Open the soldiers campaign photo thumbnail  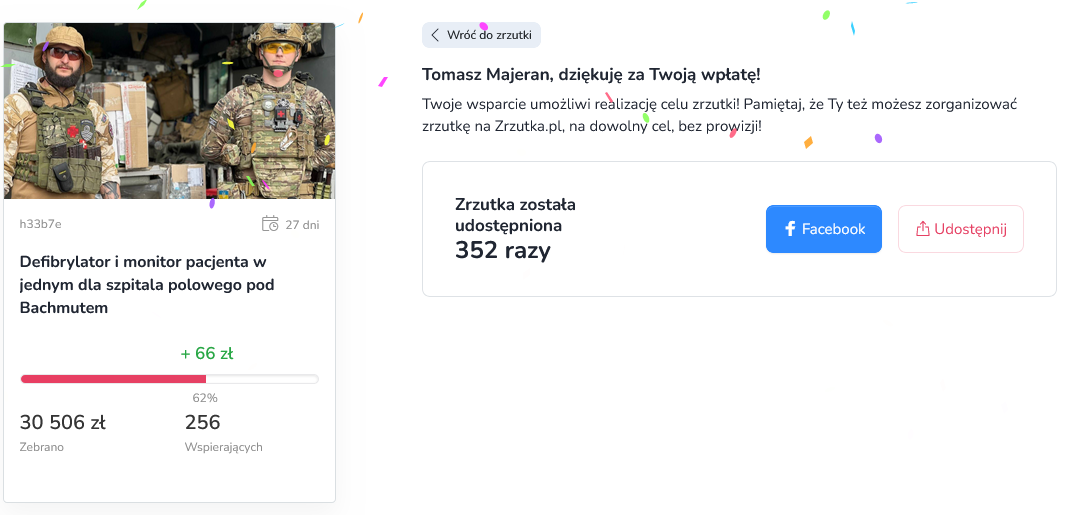click(x=170, y=111)
